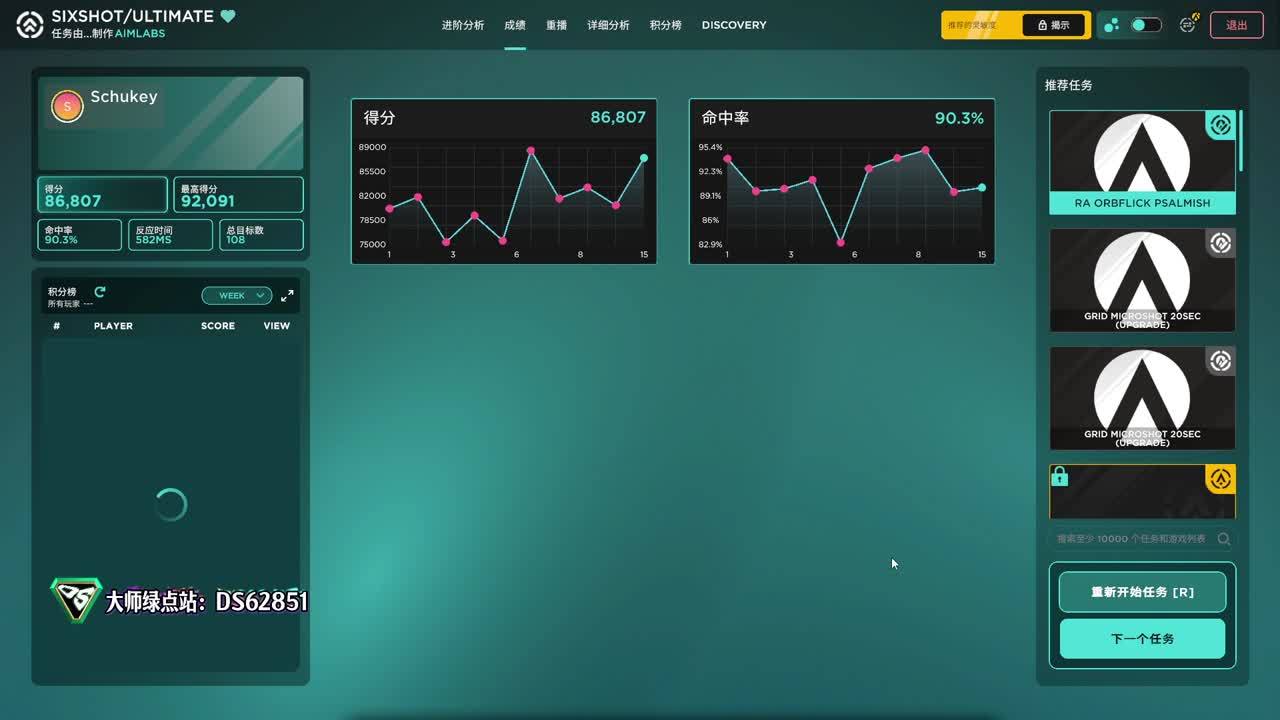Restart the task with 重新开始任务 [R]
The height and width of the screenshot is (720, 1280).
click(1142, 592)
